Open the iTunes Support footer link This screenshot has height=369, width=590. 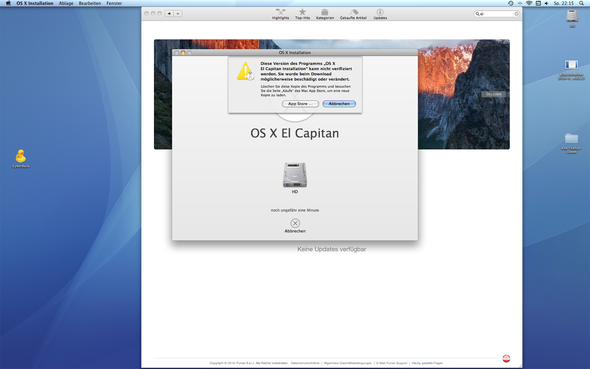[x=392, y=363]
